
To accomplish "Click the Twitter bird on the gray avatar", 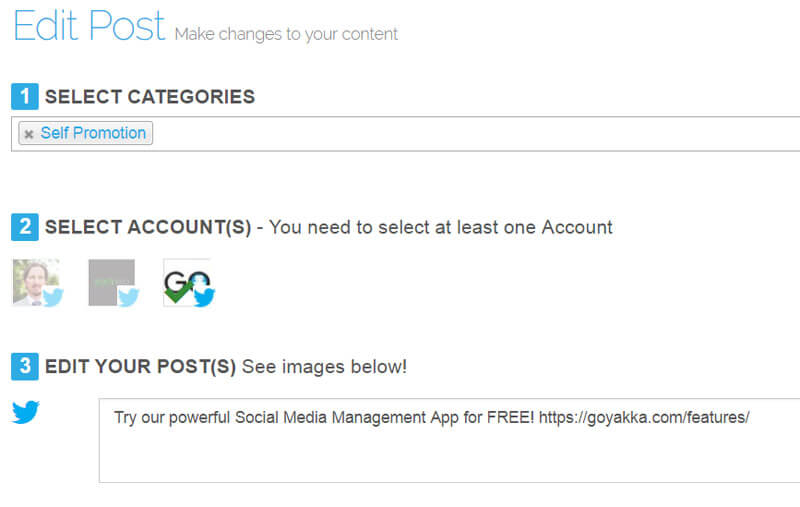I will [x=129, y=297].
